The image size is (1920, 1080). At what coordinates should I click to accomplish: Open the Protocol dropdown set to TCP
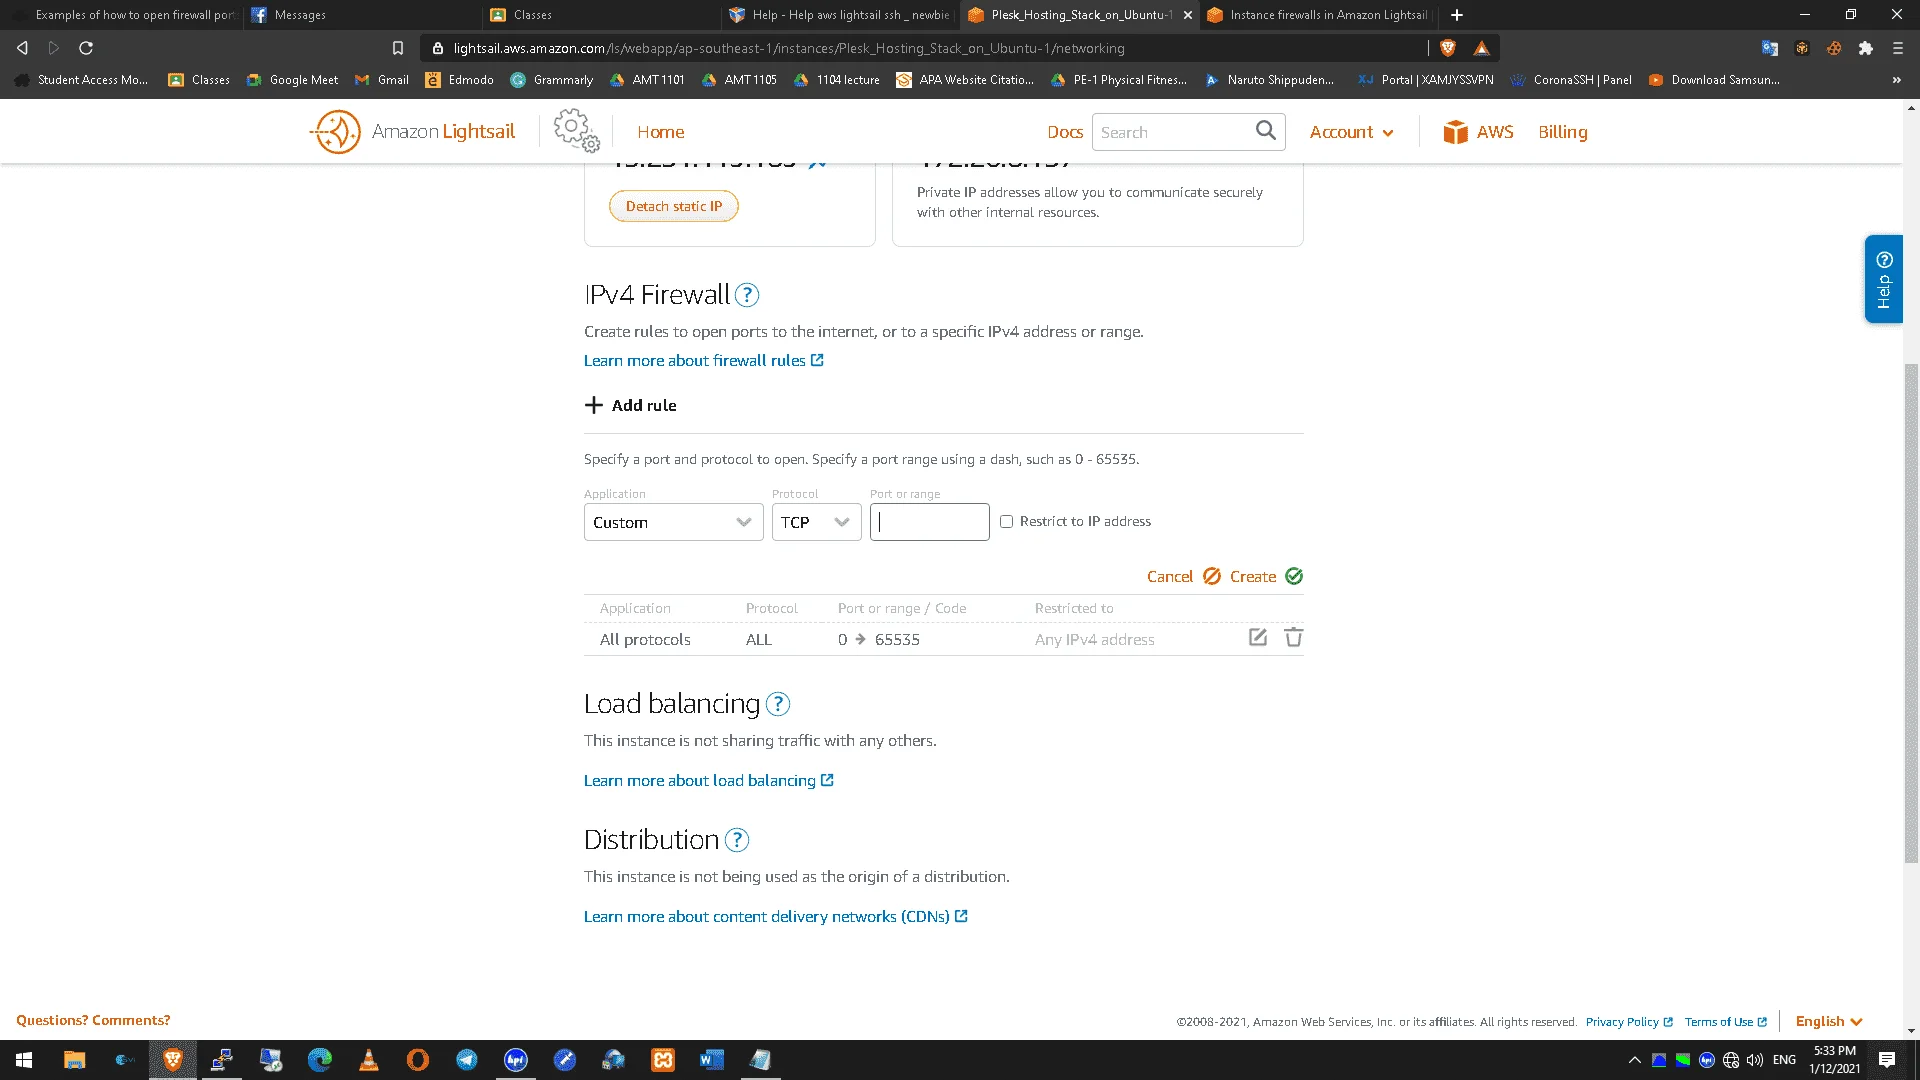point(817,522)
